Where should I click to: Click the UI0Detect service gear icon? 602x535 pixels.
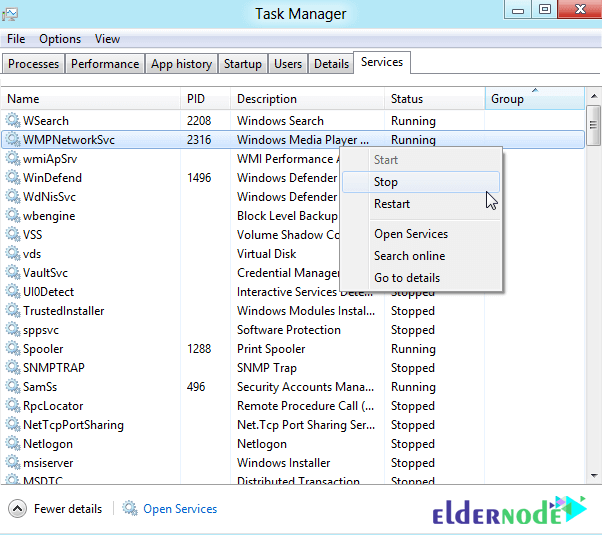tap(13, 292)
